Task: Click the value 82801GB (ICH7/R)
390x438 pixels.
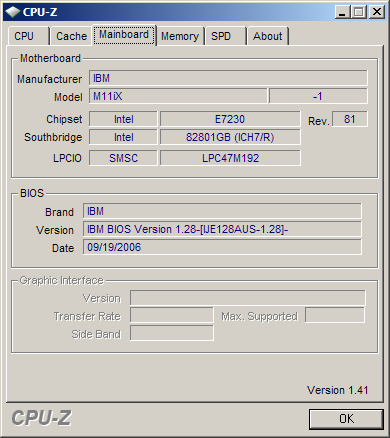Action: point(230,137)
